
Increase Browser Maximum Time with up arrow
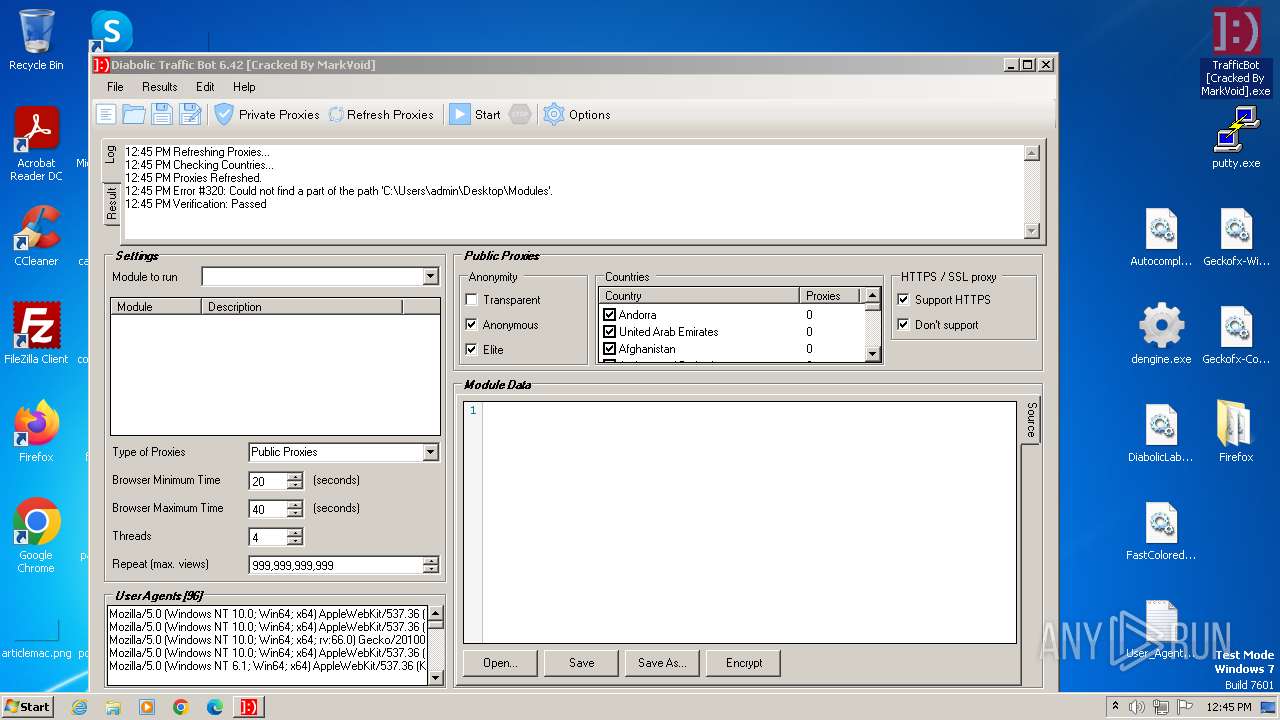pos(295,504)
